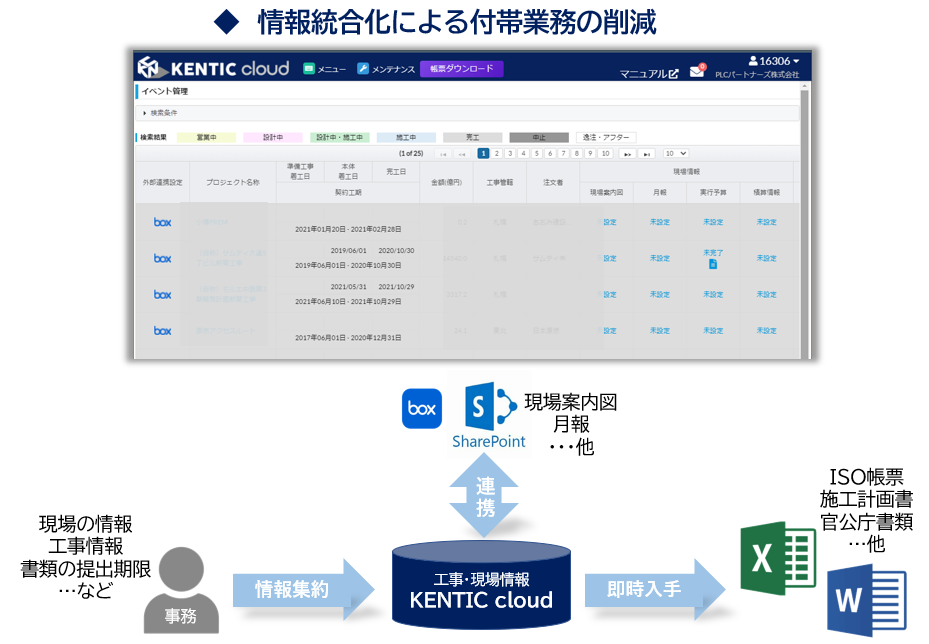Open 月報 未設定 link in 2019年06月01日 row
The height and width of the screenshot is (644, 929).
[x=659, y=258]
